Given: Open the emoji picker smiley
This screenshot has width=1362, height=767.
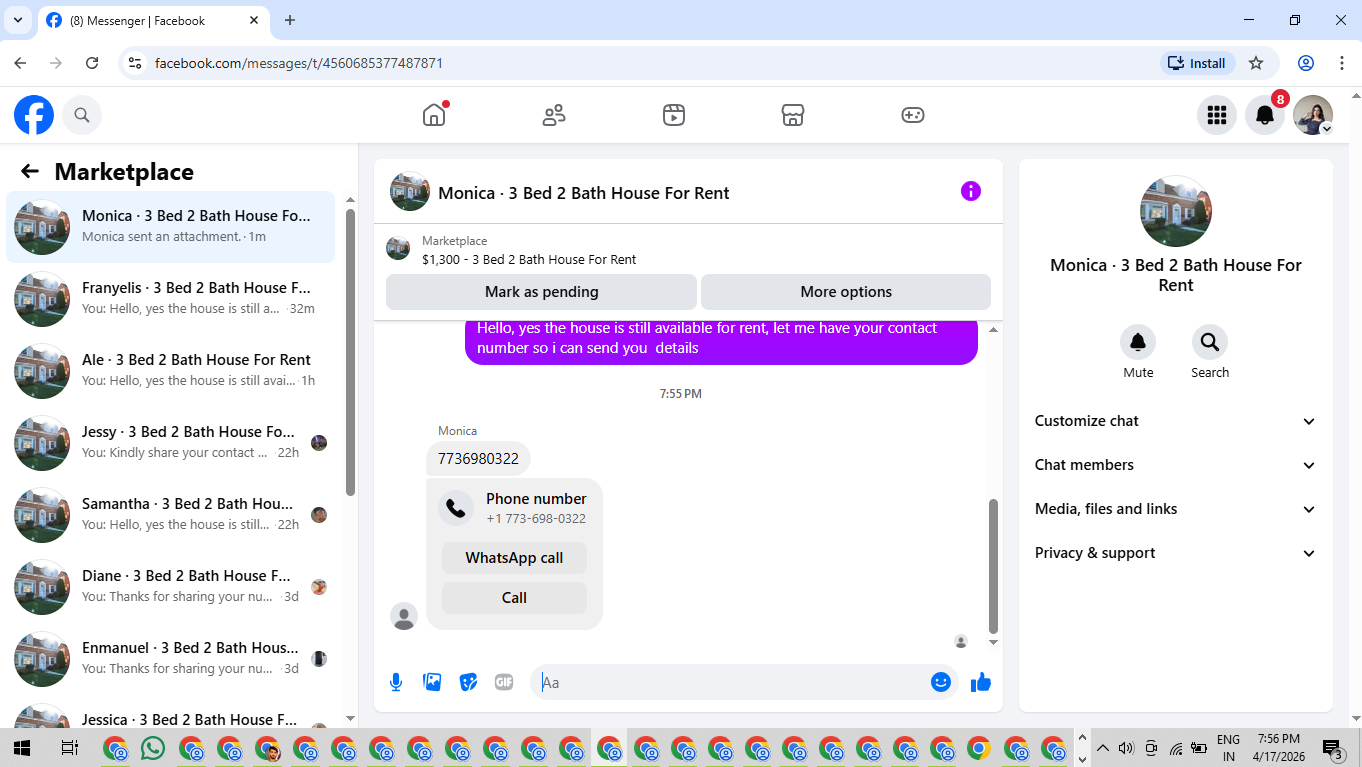Looking at the screenshot, I should click(x=941, y=682).
